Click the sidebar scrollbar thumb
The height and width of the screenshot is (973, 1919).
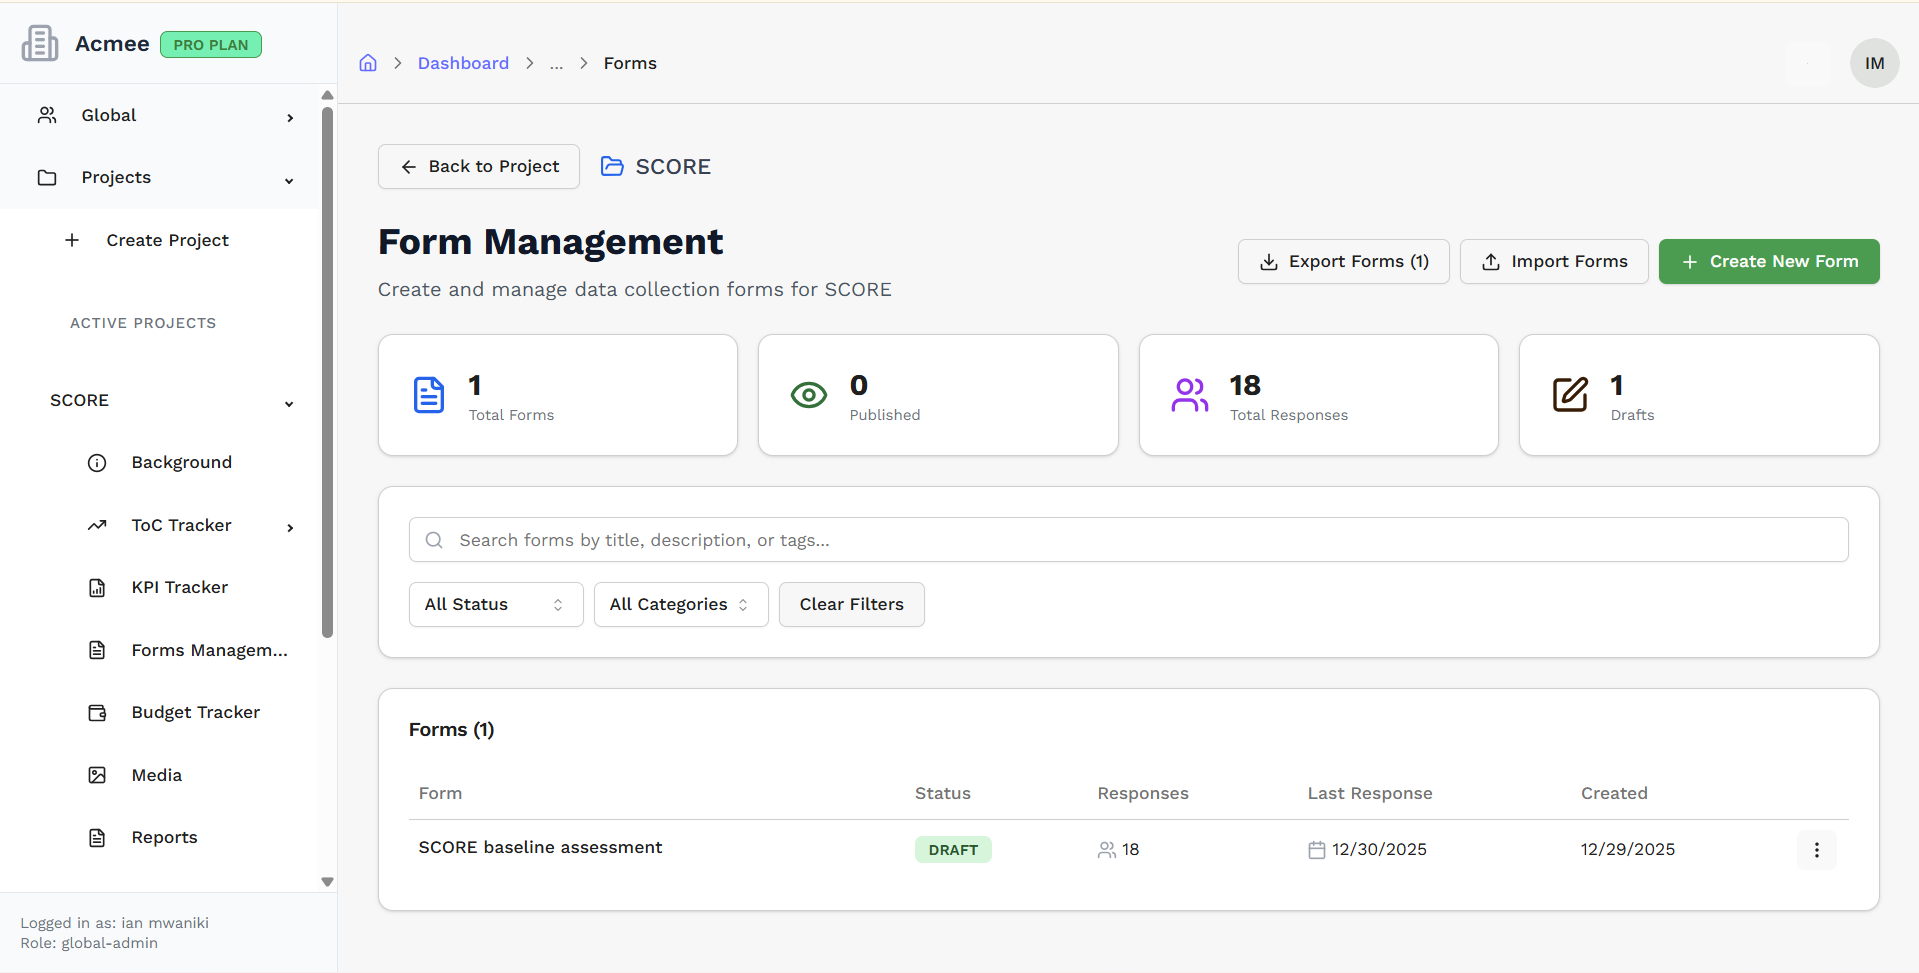[327, 372]
